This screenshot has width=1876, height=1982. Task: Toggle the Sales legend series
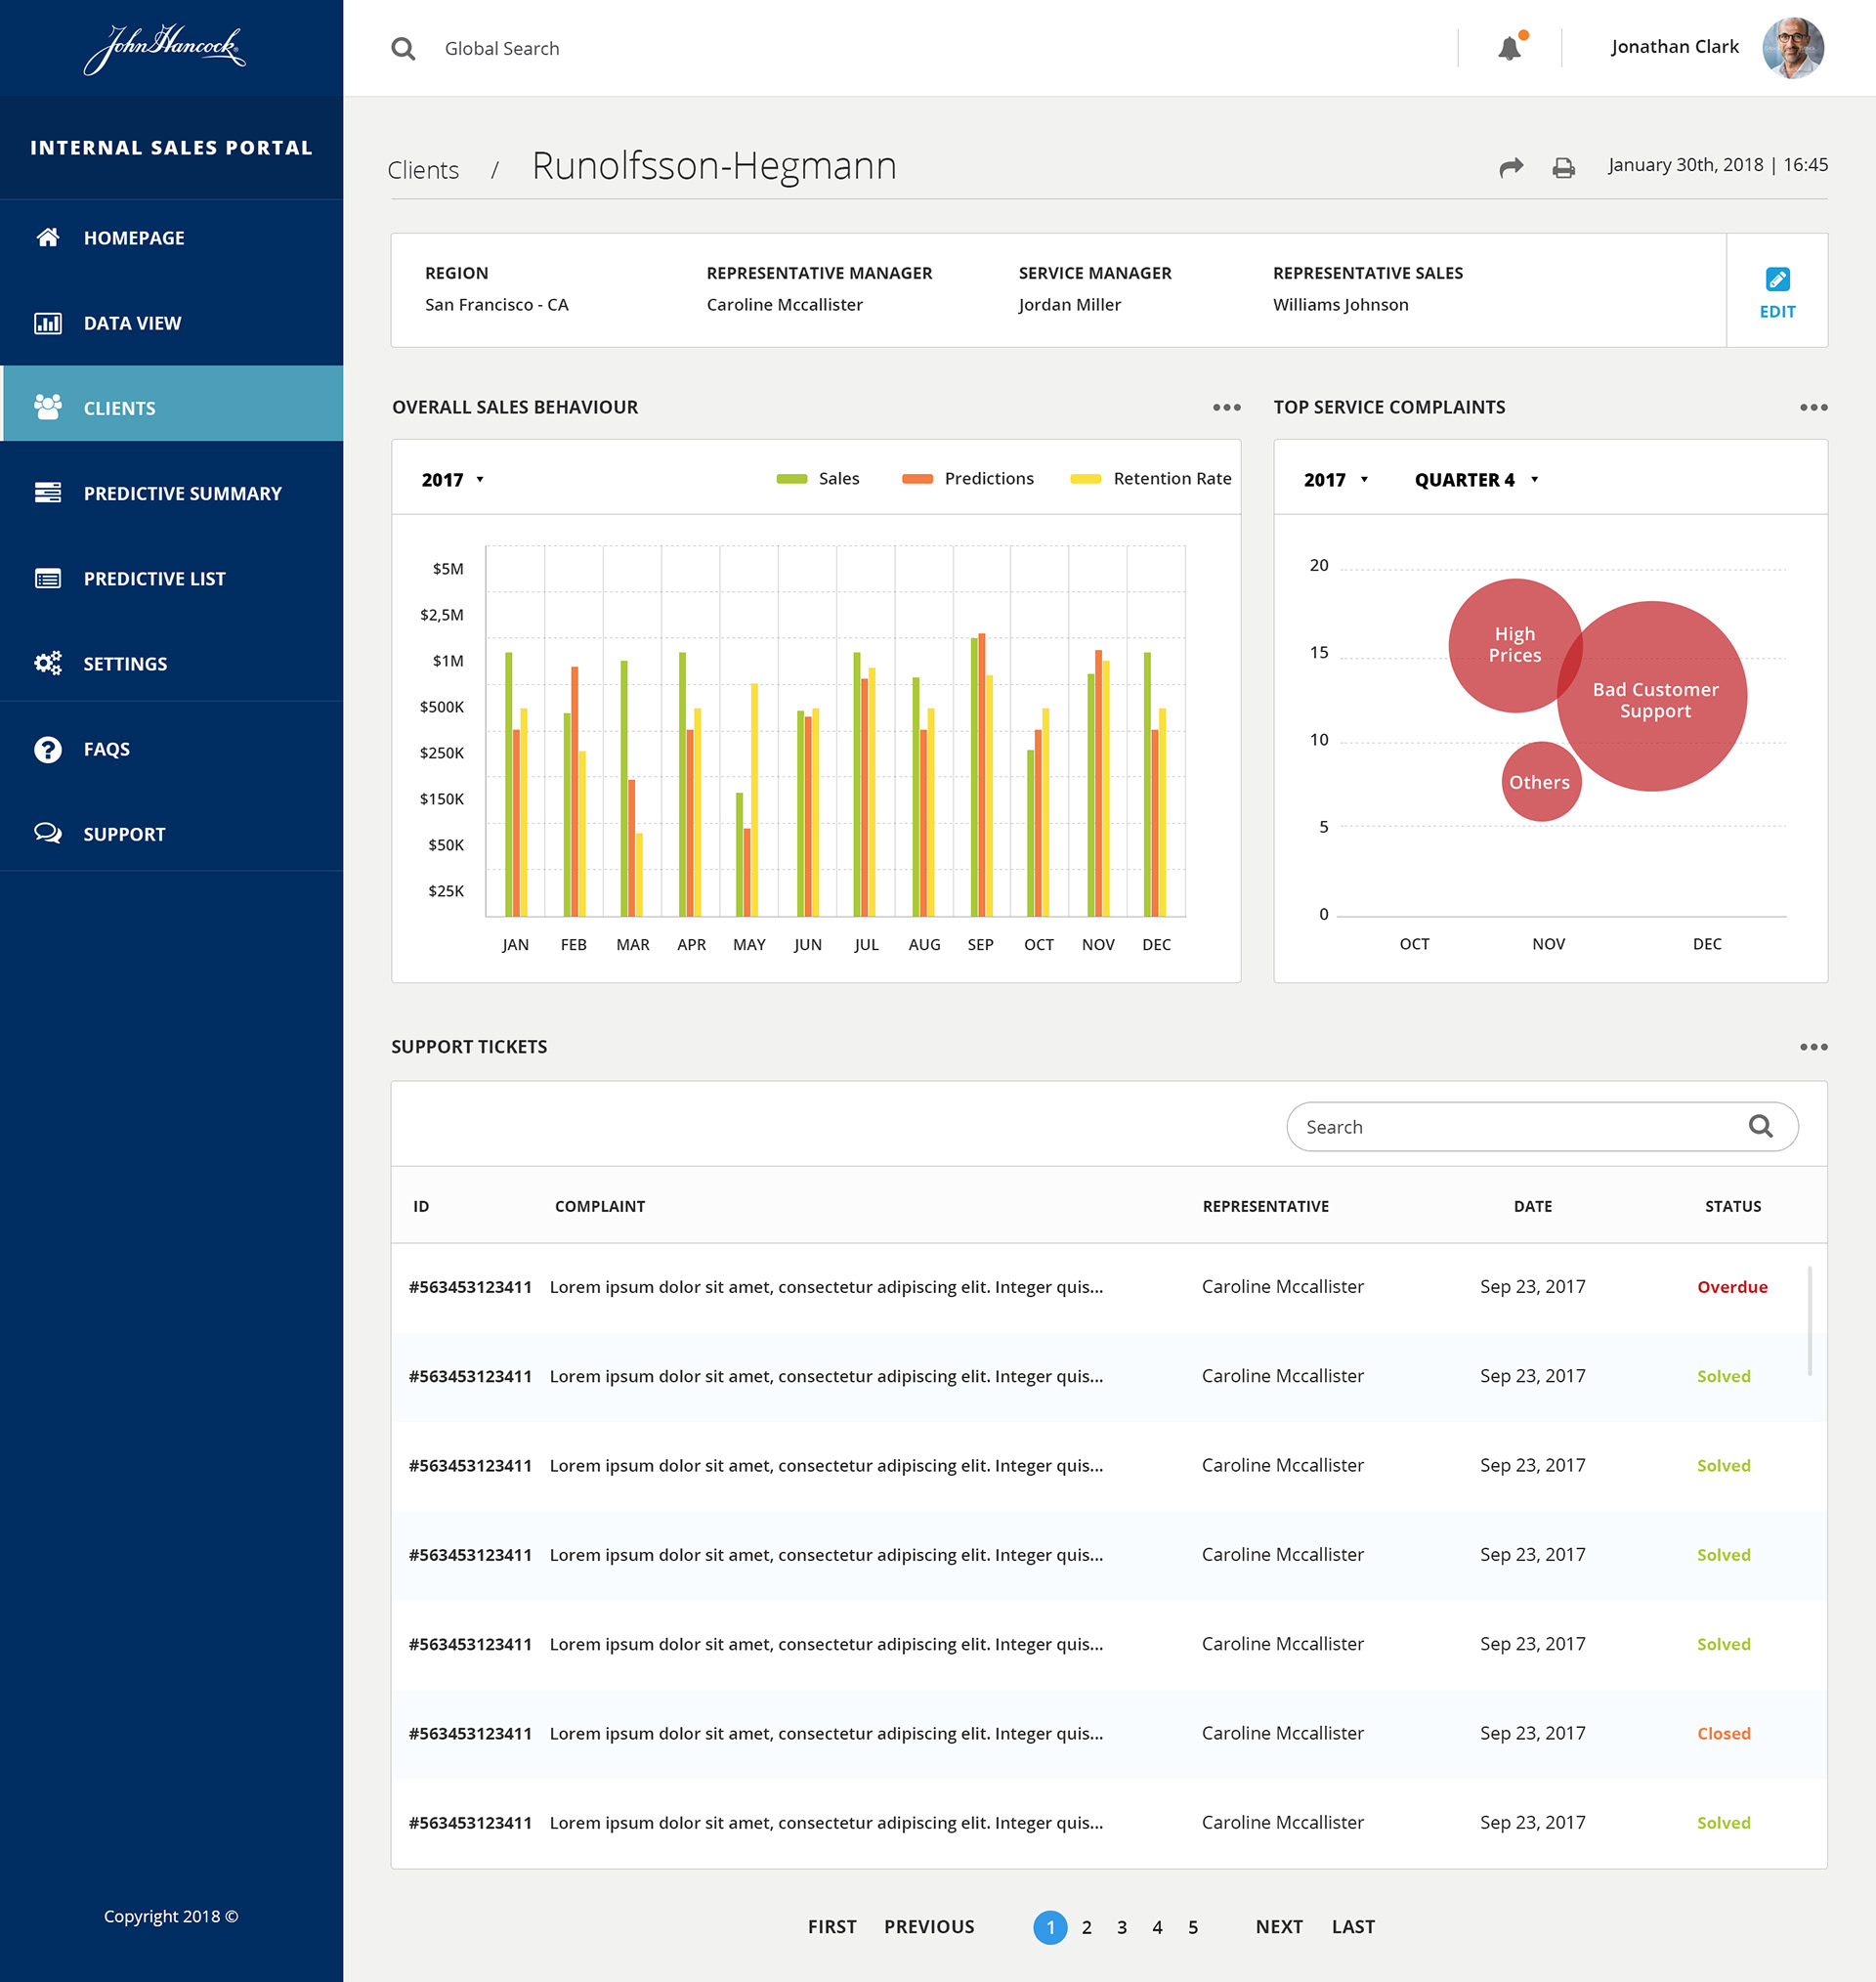coord(817,479)
